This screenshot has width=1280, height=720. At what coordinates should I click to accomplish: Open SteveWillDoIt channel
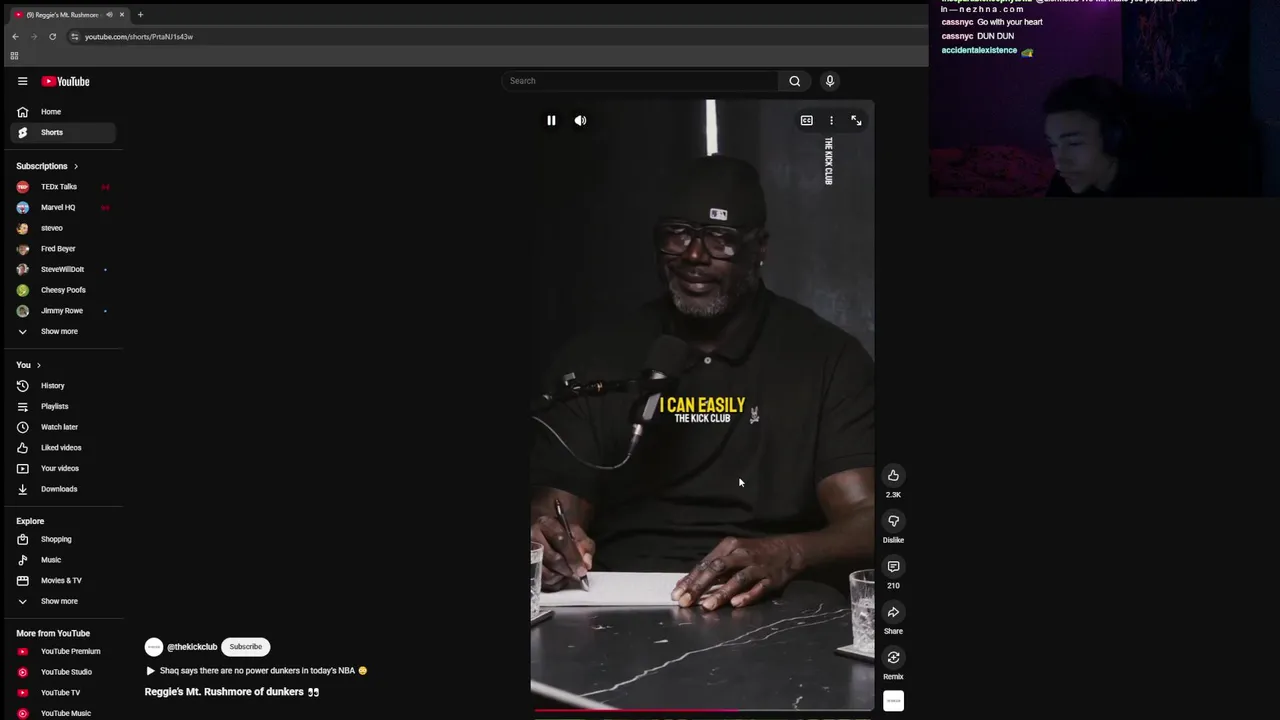tap(63, 269)
